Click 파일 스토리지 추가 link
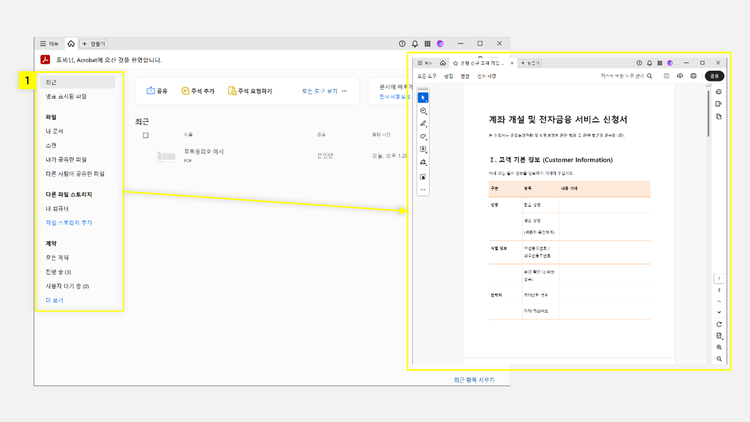 click(x=68, y=223)
